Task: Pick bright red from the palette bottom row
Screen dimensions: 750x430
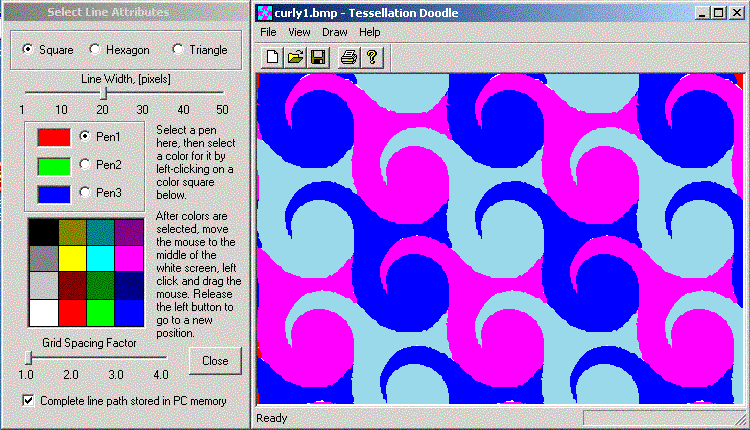Action: pyautogui.click(x=72, y=313)
